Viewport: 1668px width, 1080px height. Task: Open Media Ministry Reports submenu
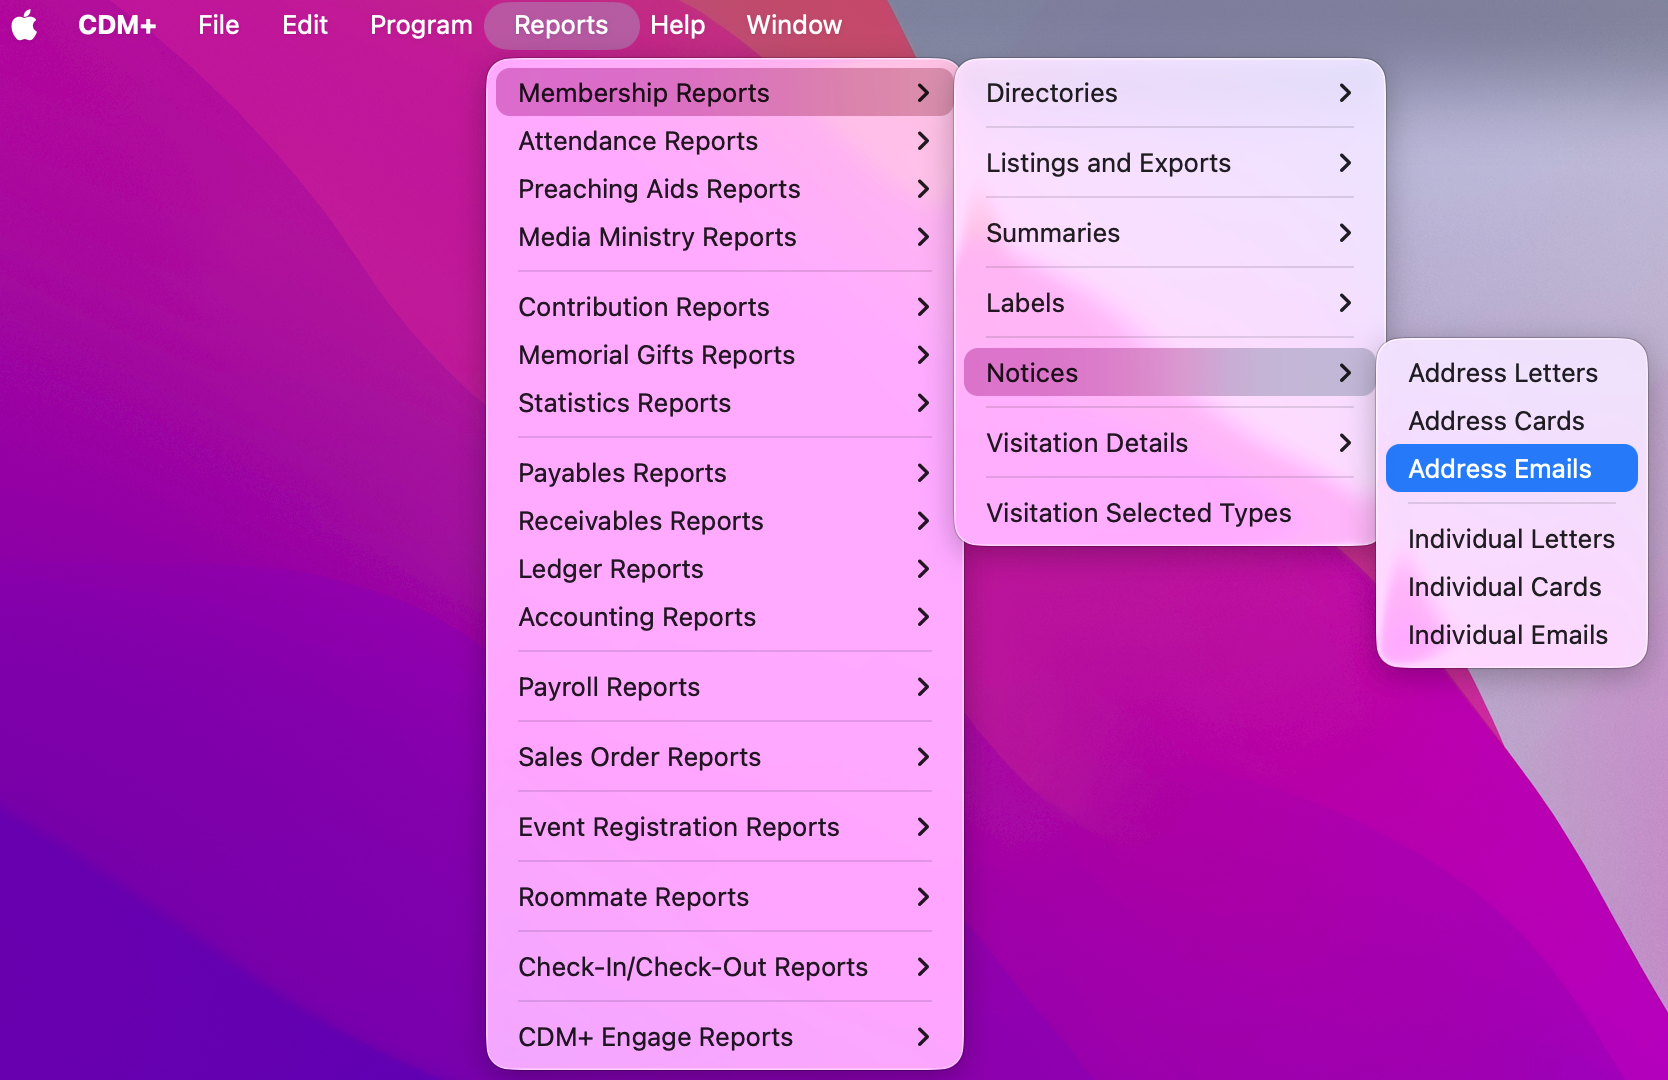[725, 237]
